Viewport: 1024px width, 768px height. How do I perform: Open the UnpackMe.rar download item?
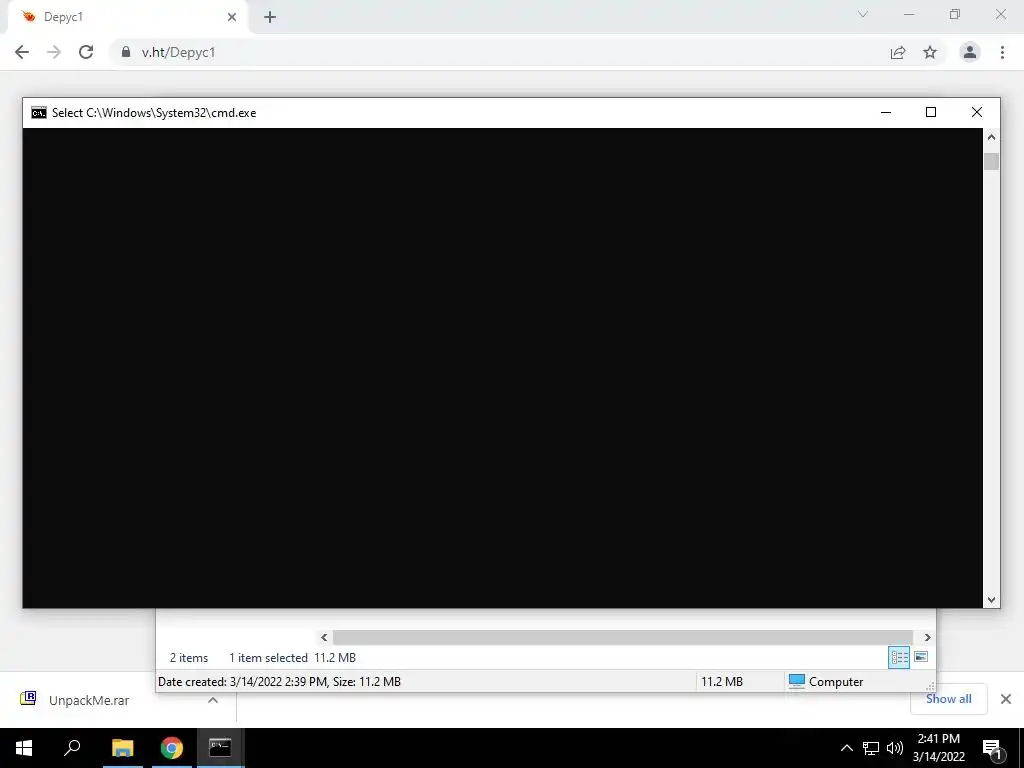(x=89, y=700)
